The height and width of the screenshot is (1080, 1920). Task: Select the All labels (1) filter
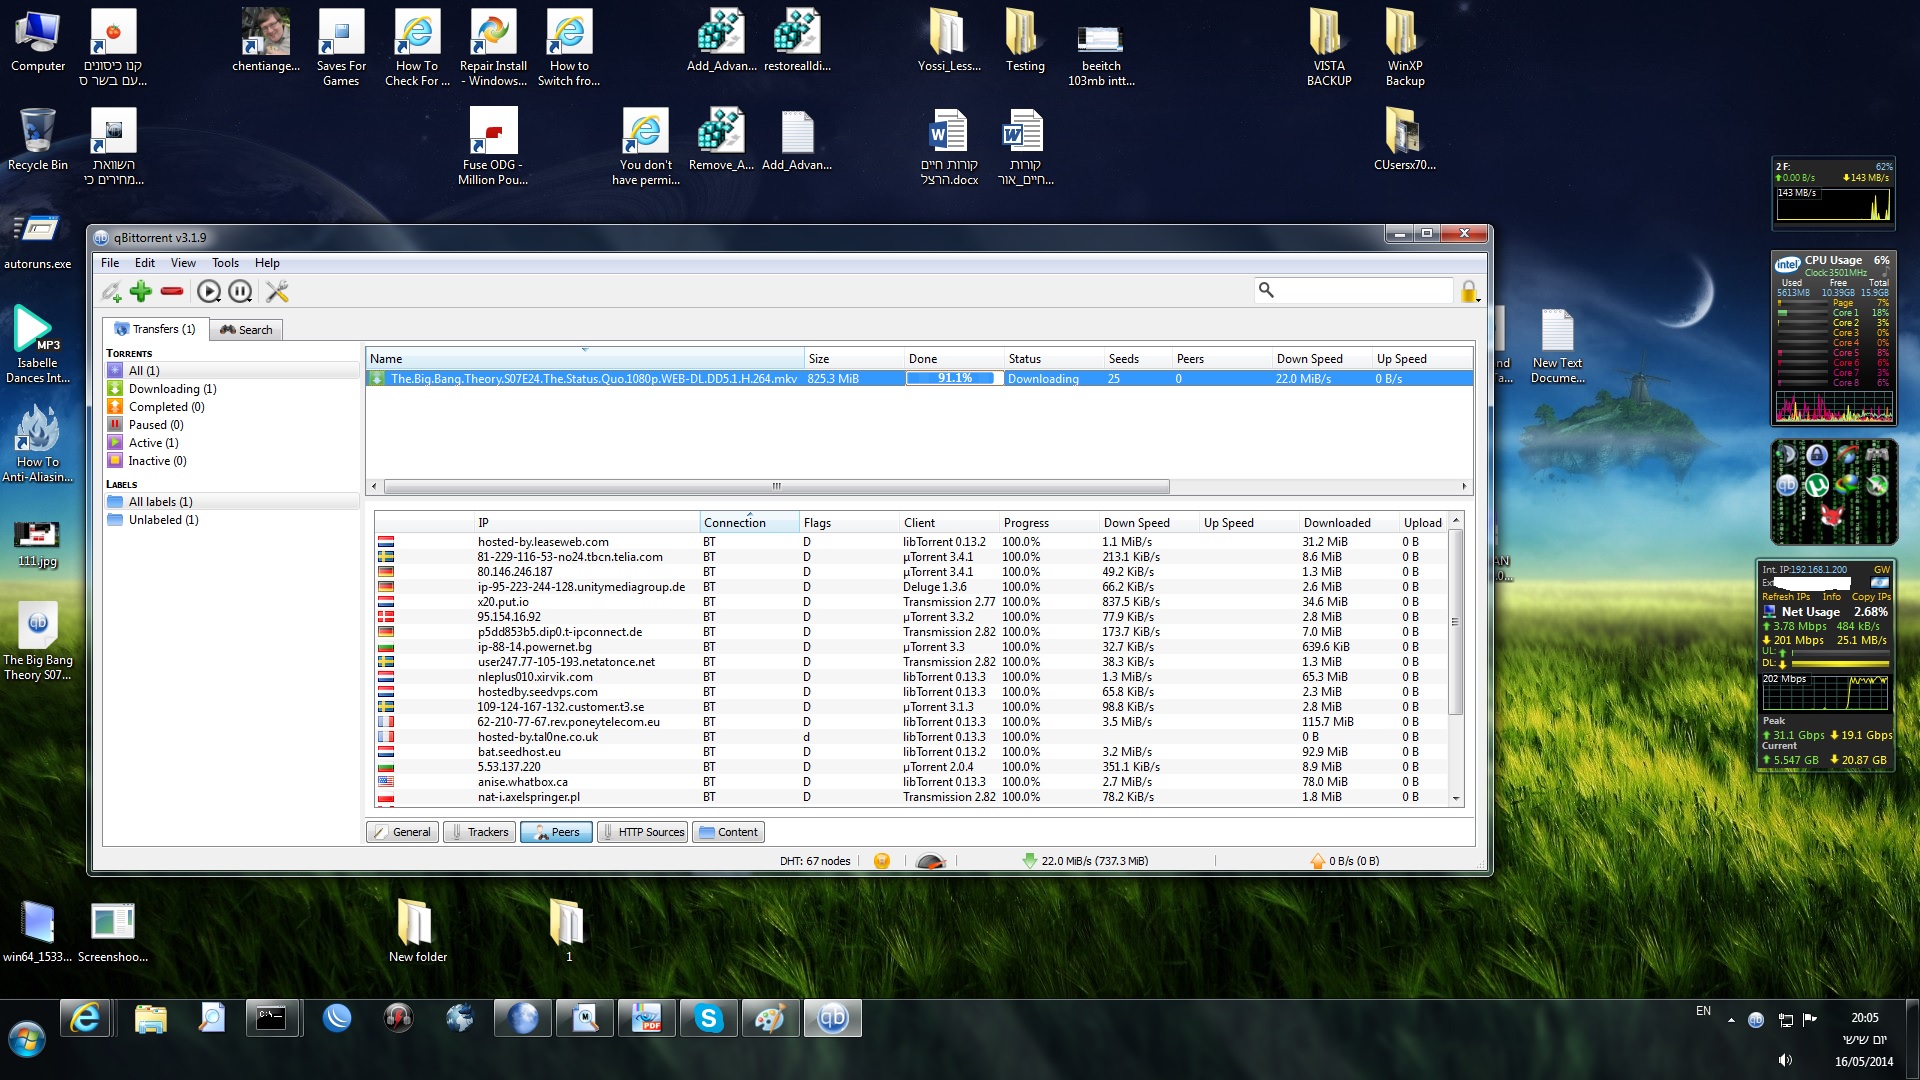click(232, 502)
